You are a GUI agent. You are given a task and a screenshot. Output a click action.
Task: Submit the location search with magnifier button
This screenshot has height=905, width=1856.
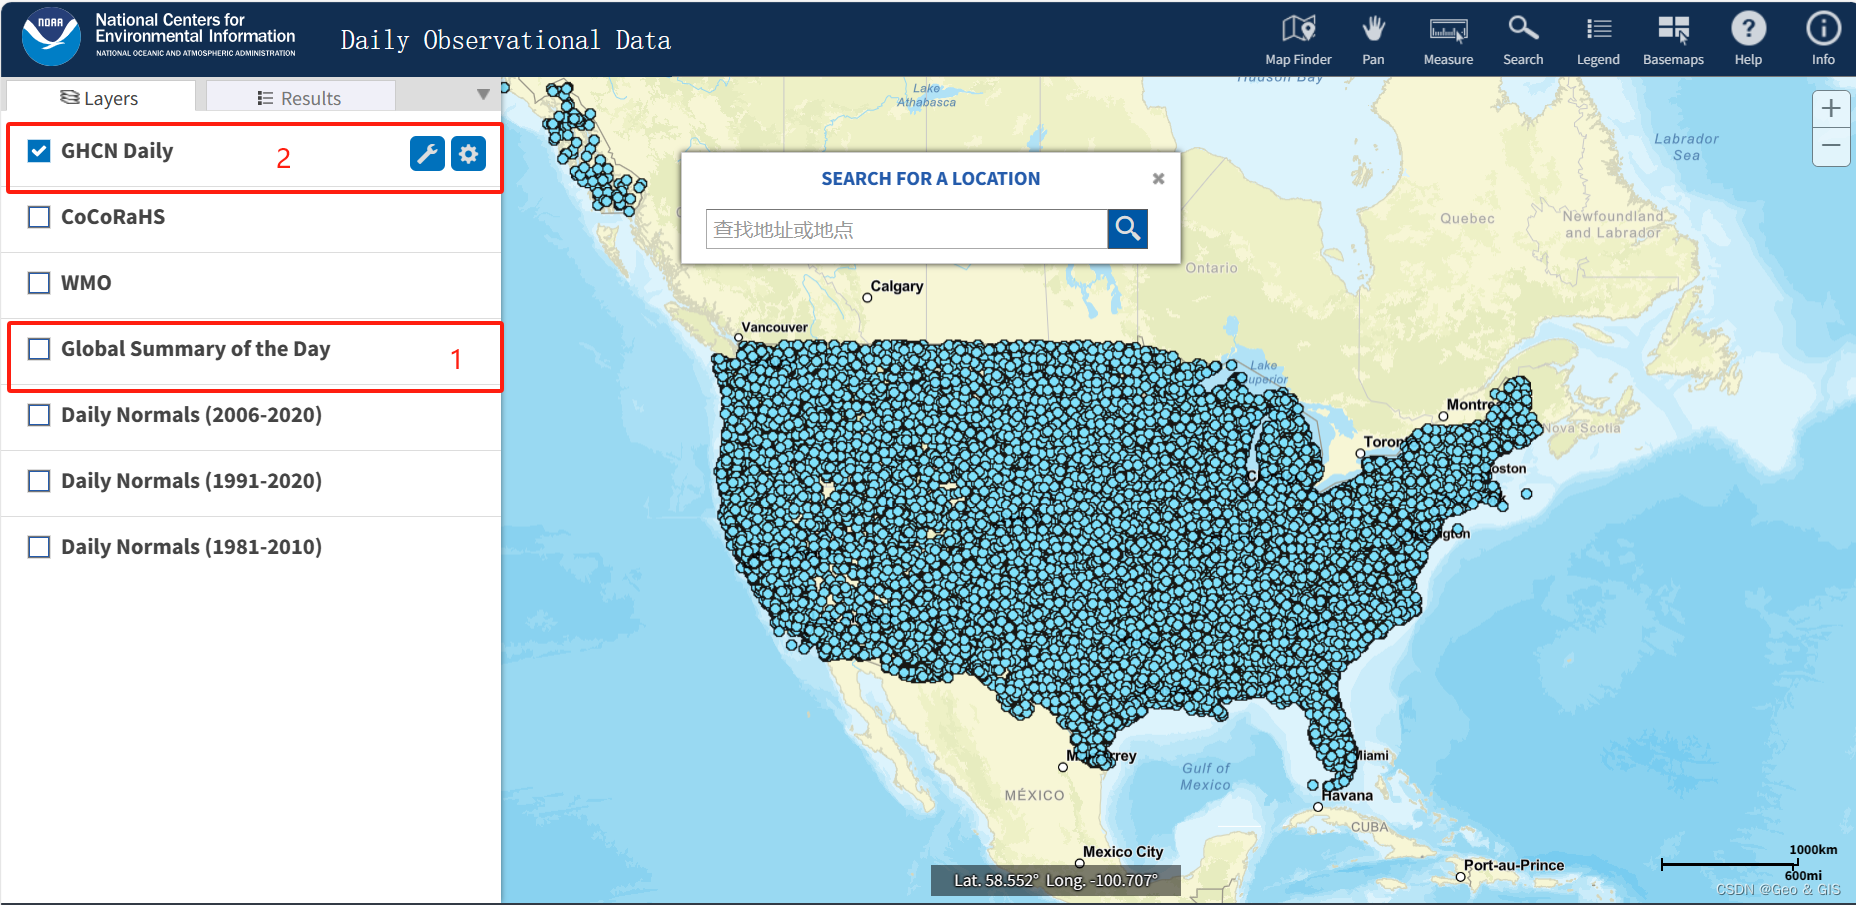[1128, 229]
